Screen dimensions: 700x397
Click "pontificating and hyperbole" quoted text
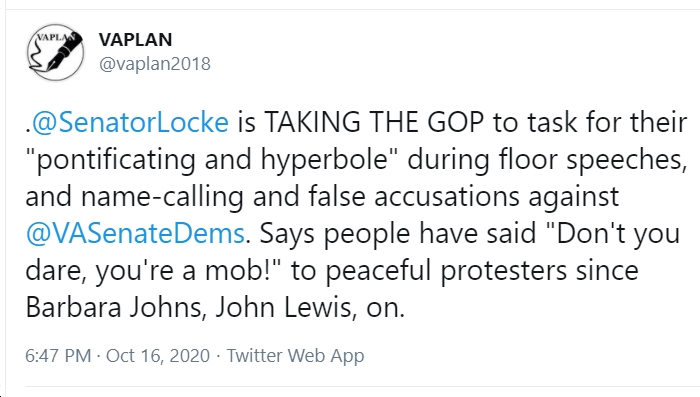[x=212, y=159]
